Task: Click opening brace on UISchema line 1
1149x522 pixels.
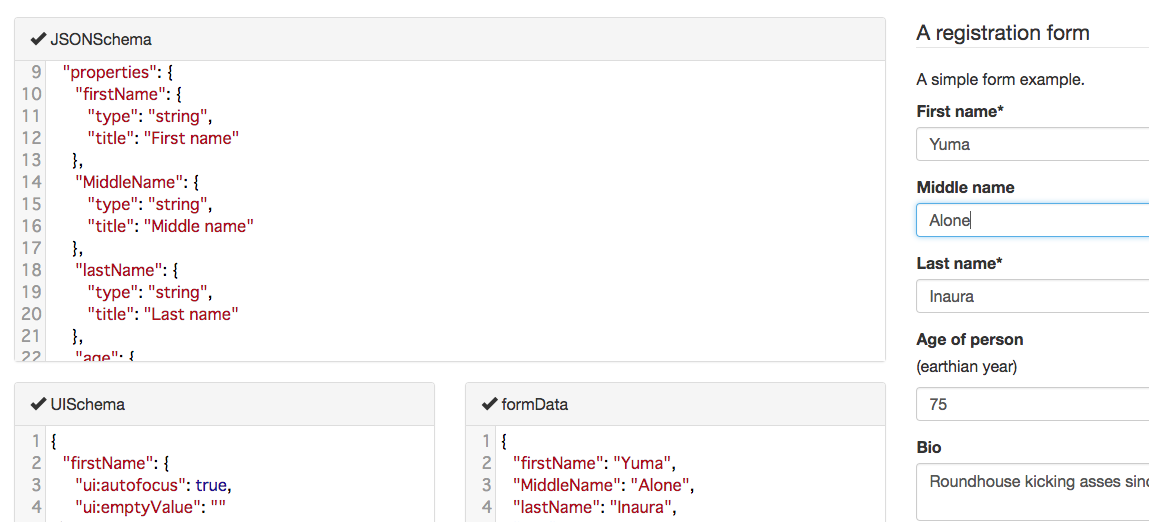Action: (54, 441)
